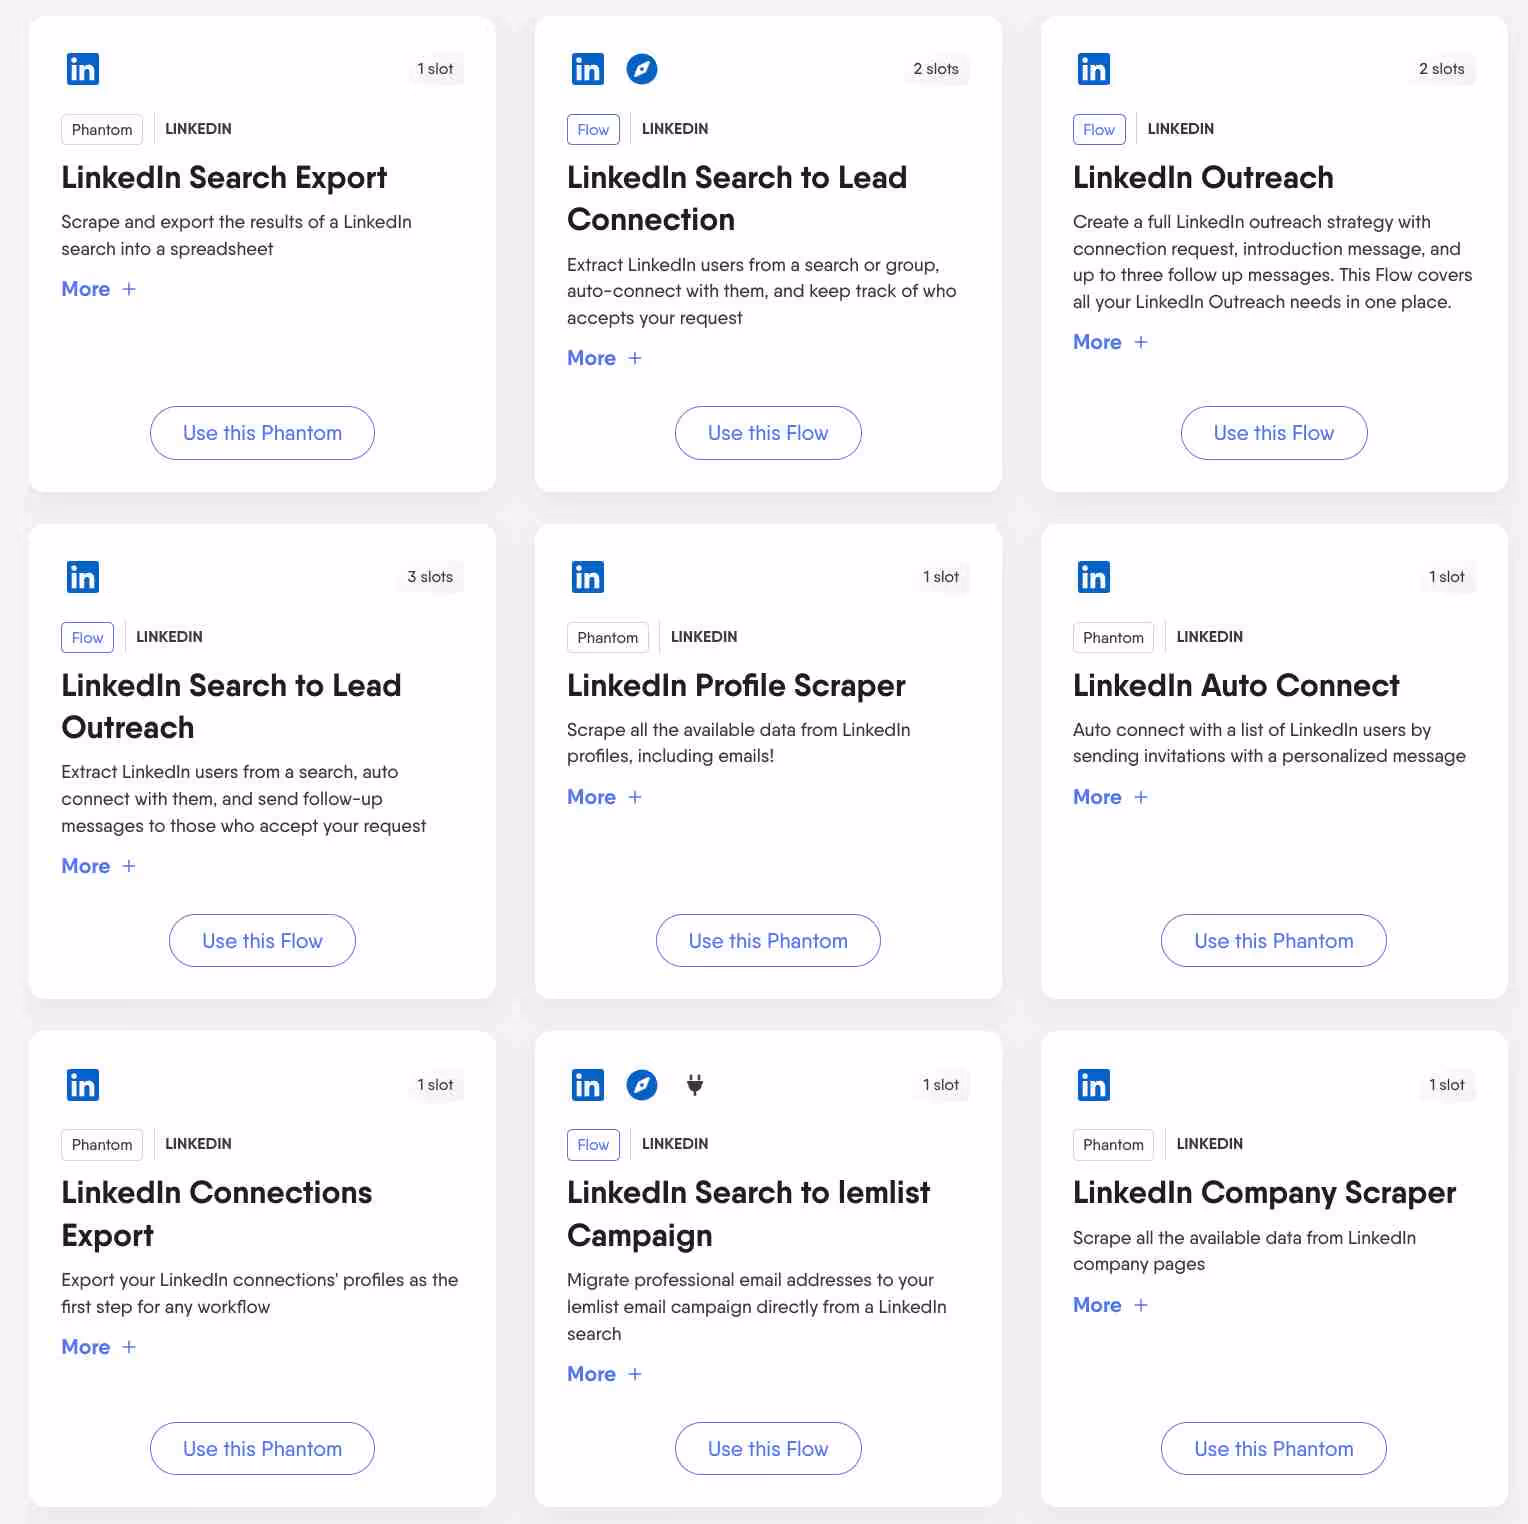Click LINKEDIN category label on LinkedIn Outreach card
Screen dimensions: 1528x1524
(x=1181, y=129)
